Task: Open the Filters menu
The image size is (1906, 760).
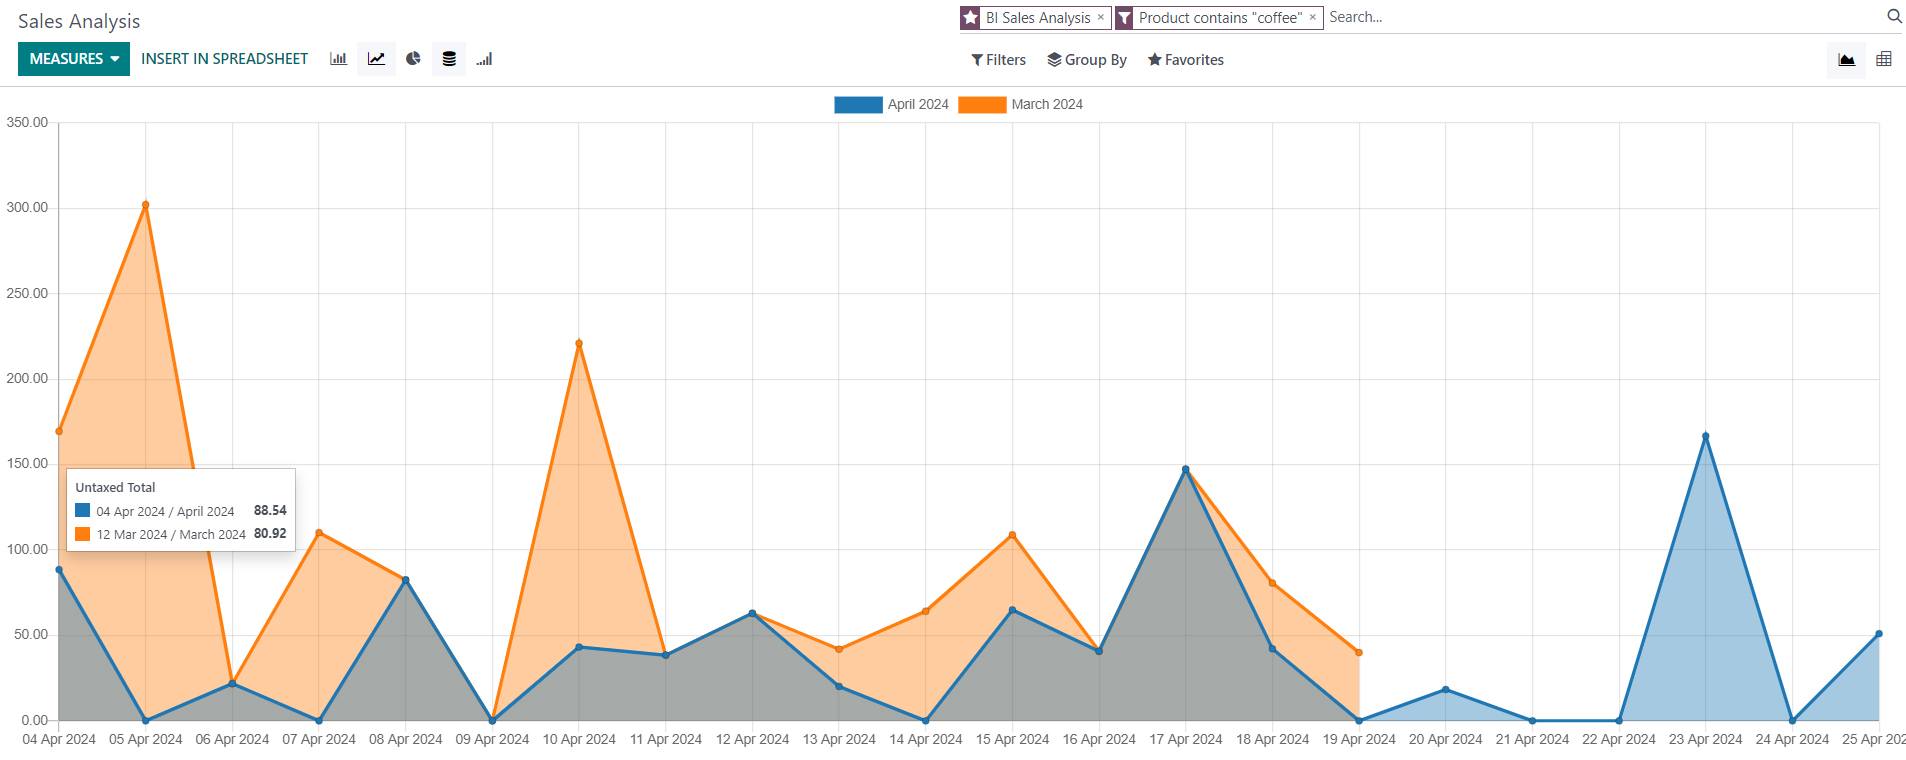Action: 998,60
